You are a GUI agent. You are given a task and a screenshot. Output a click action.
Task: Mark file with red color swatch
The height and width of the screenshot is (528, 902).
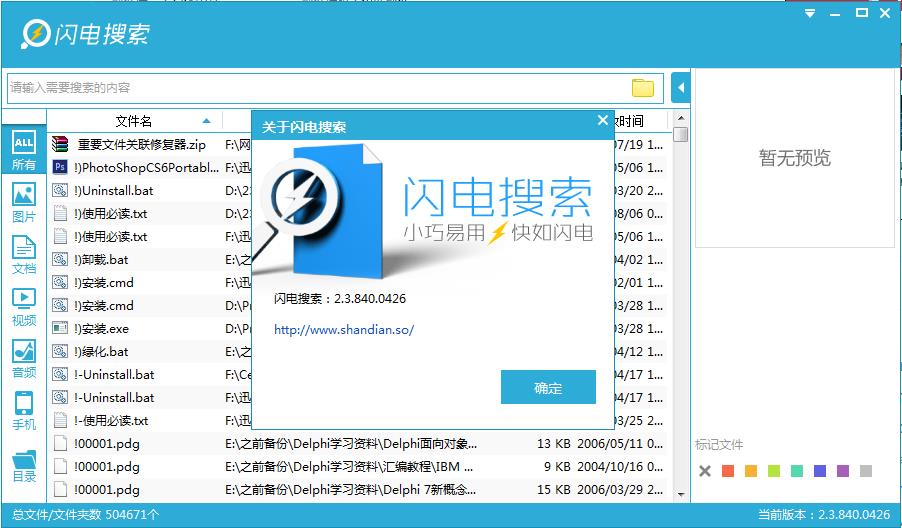click(728, 471)
